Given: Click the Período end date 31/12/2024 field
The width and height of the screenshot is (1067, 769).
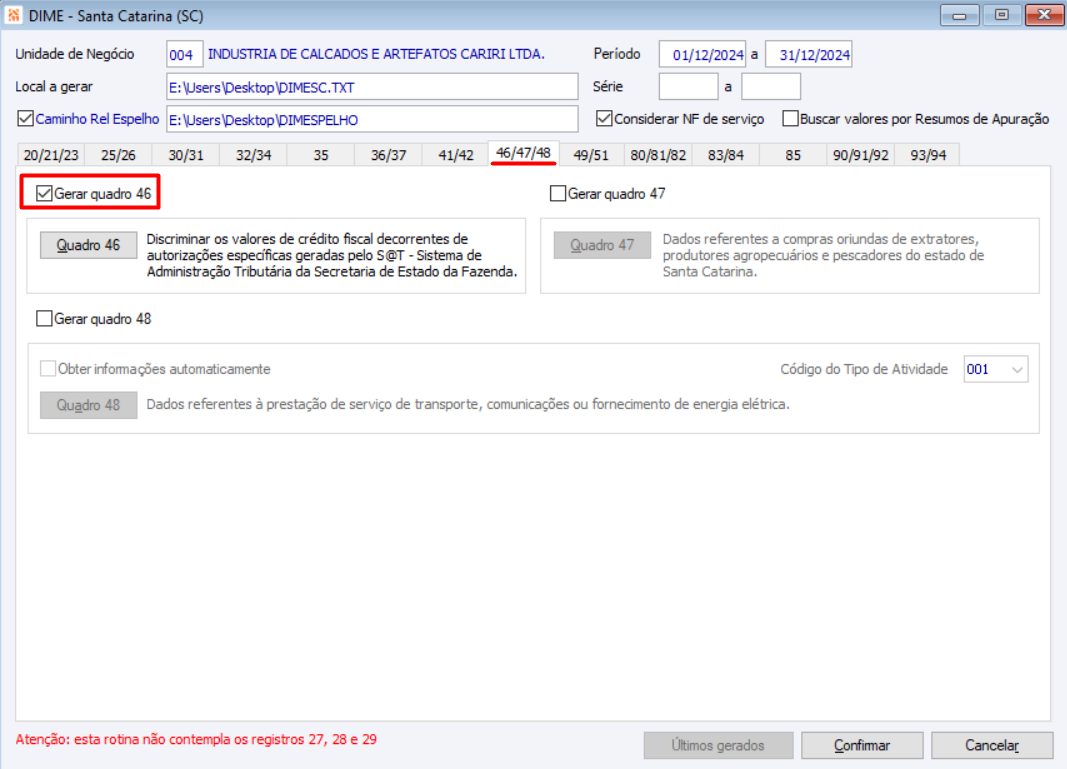Looking at the screenshot, I should click(x=808, y=54).
